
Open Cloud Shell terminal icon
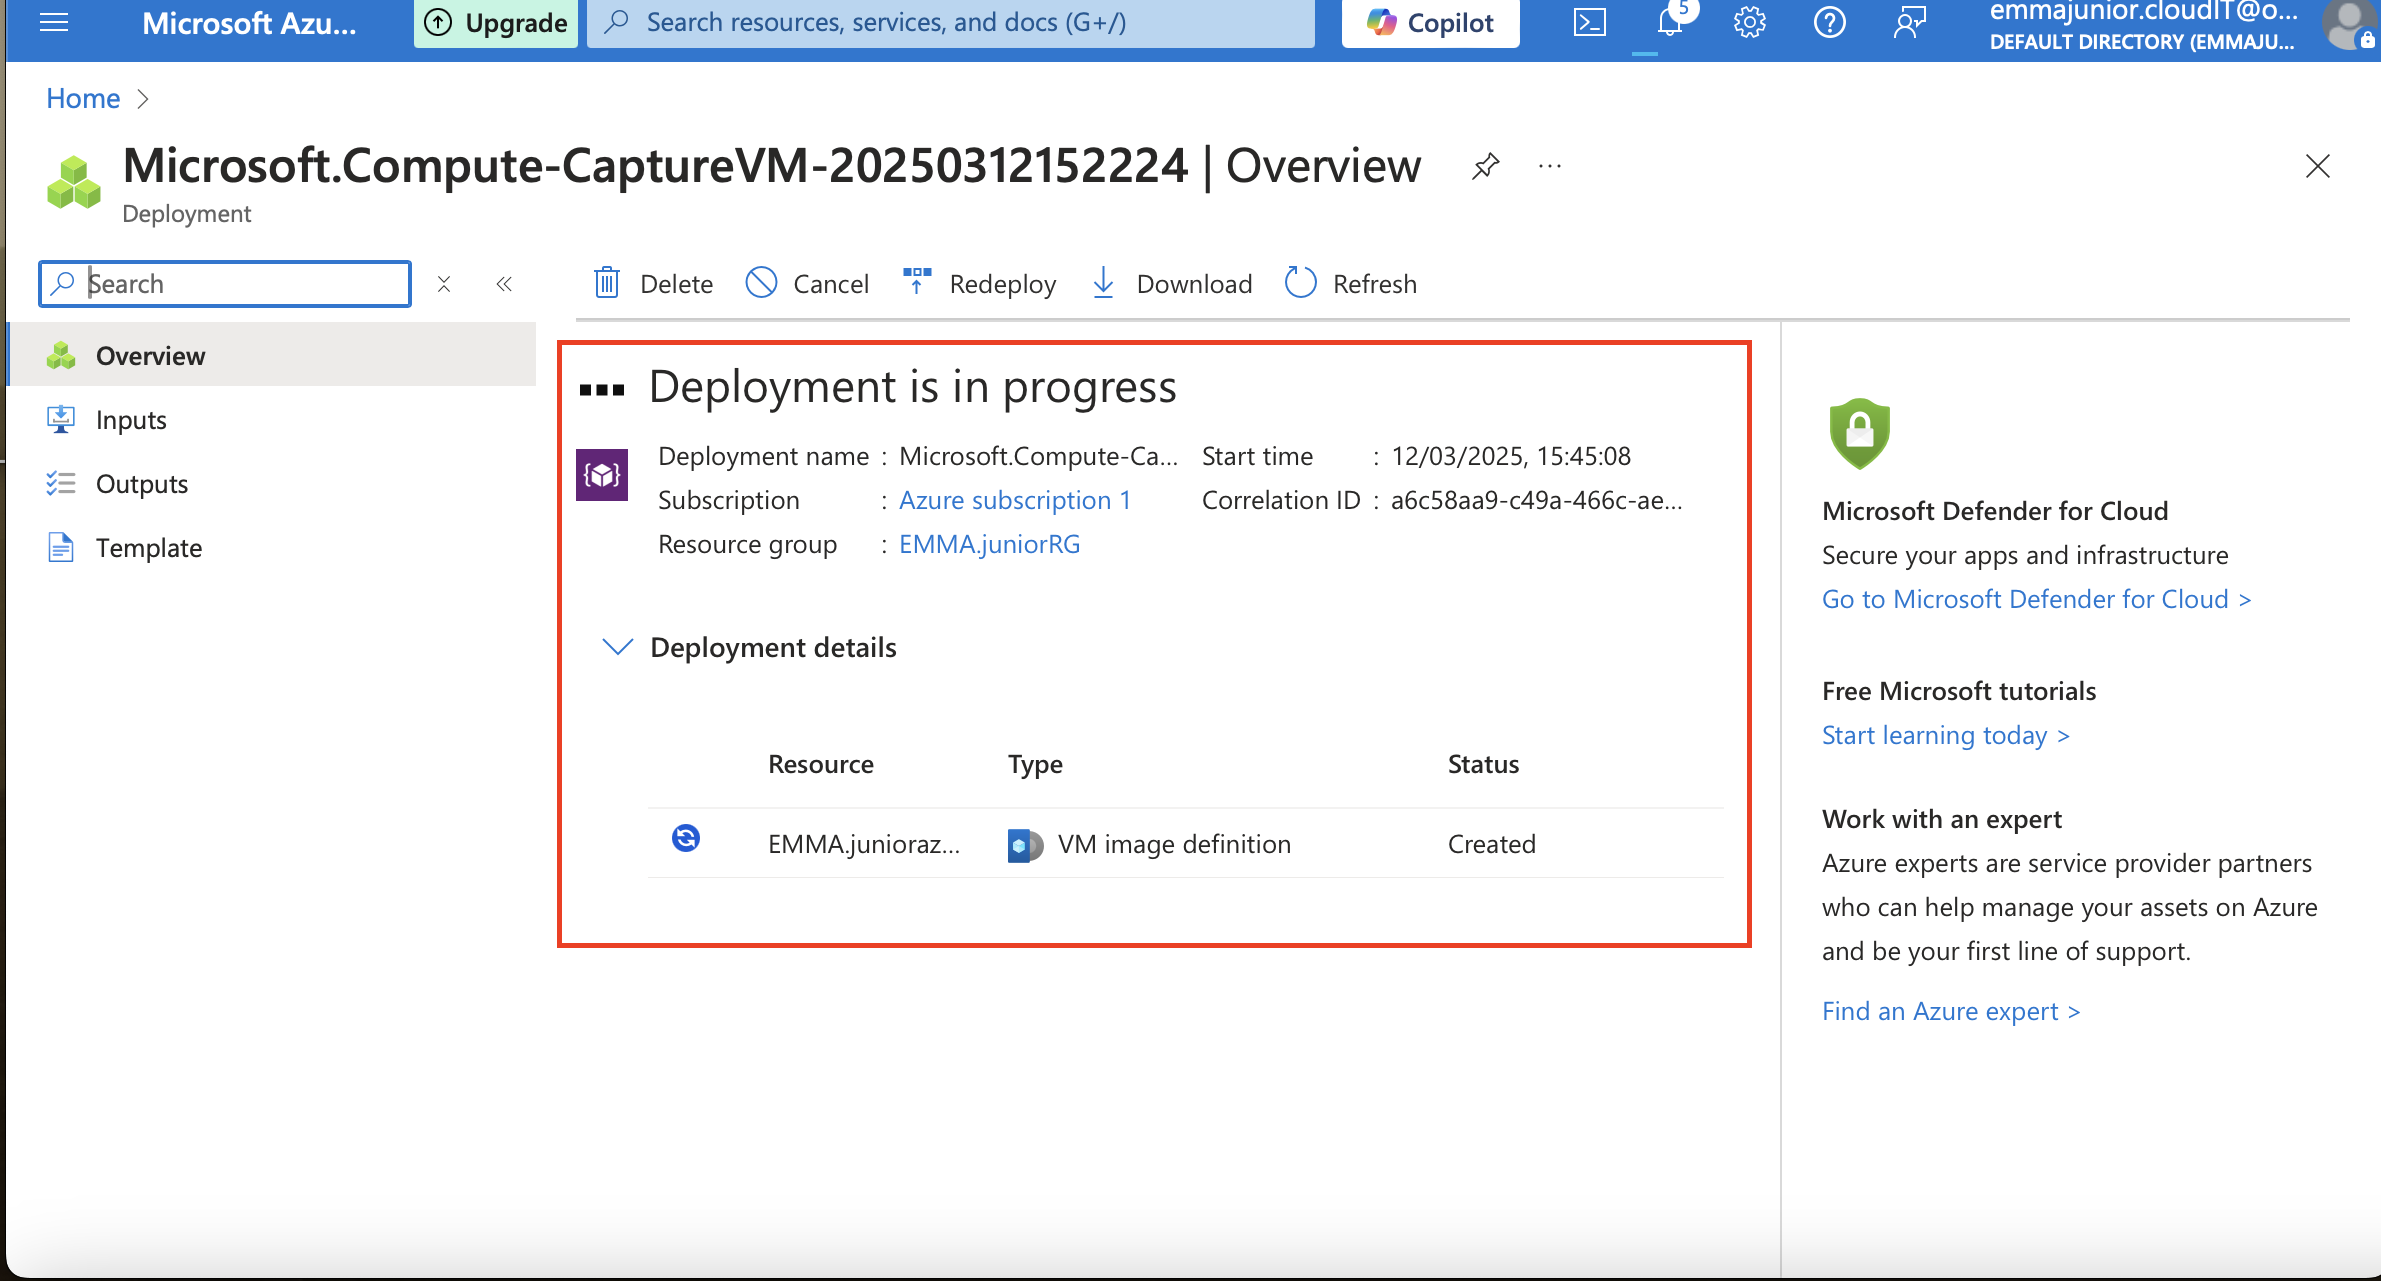point(1589,23)
